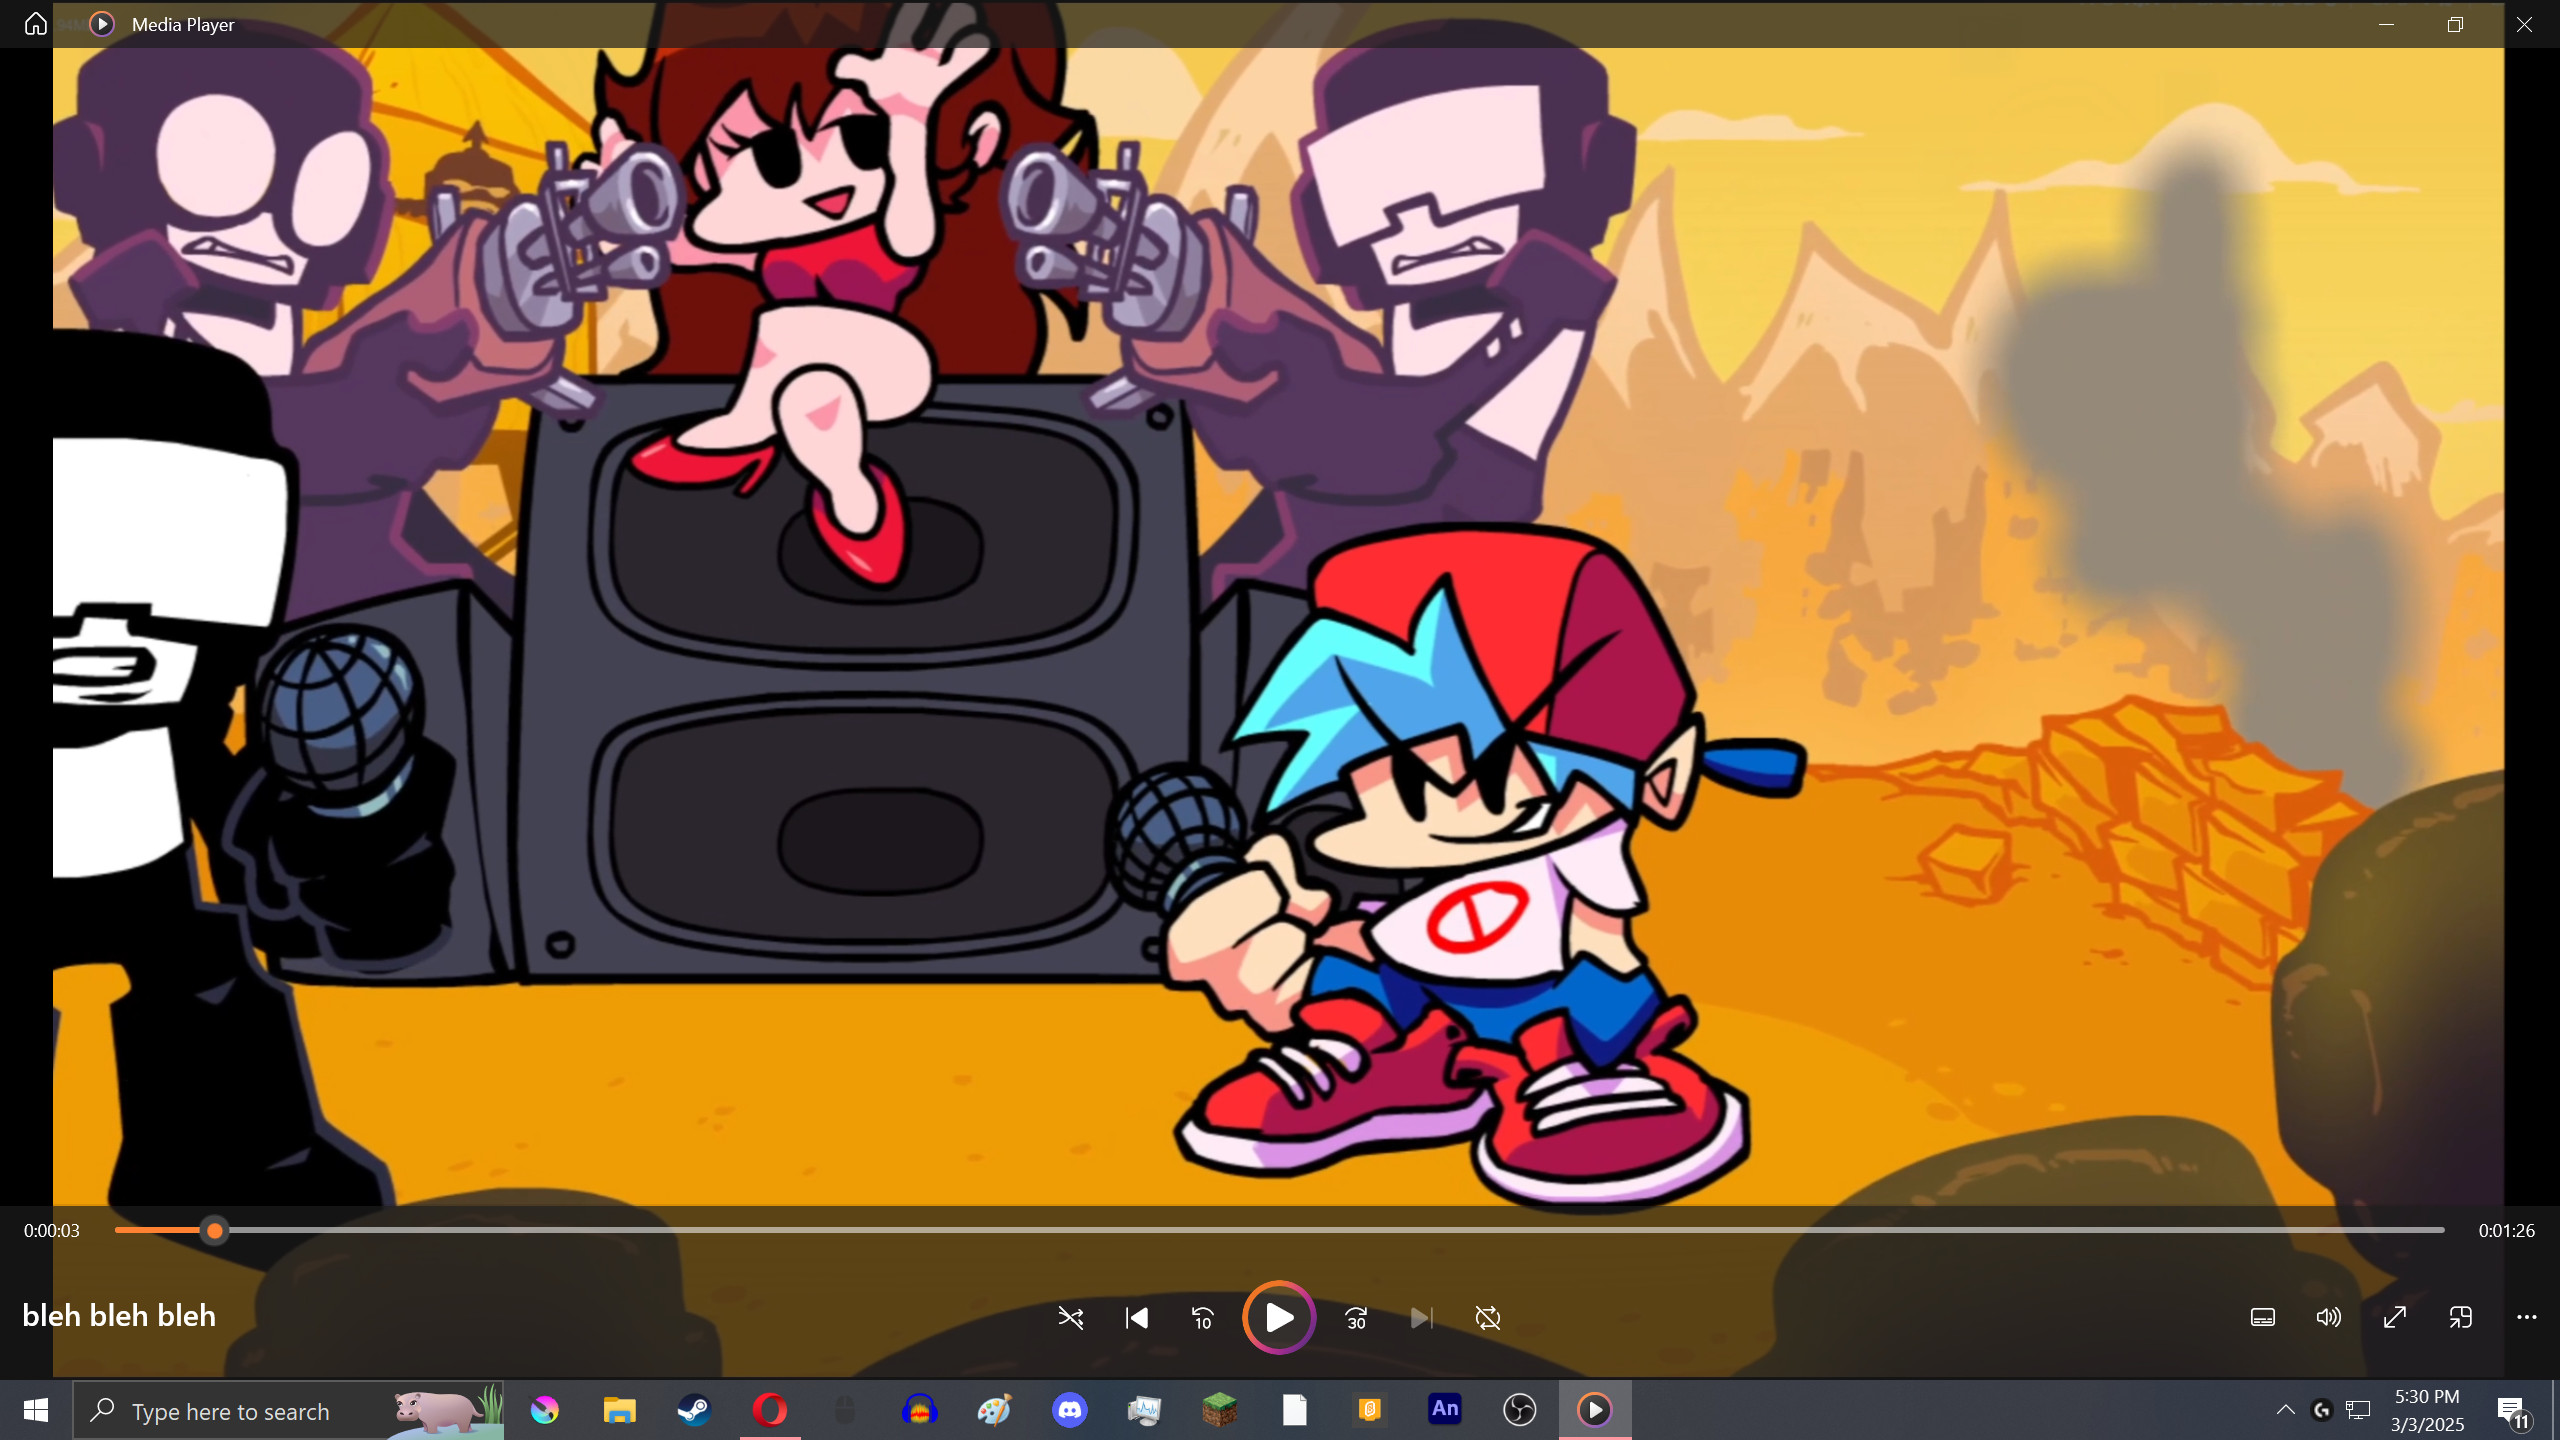Click the "Type here to search" box

tap(289, 1410)
